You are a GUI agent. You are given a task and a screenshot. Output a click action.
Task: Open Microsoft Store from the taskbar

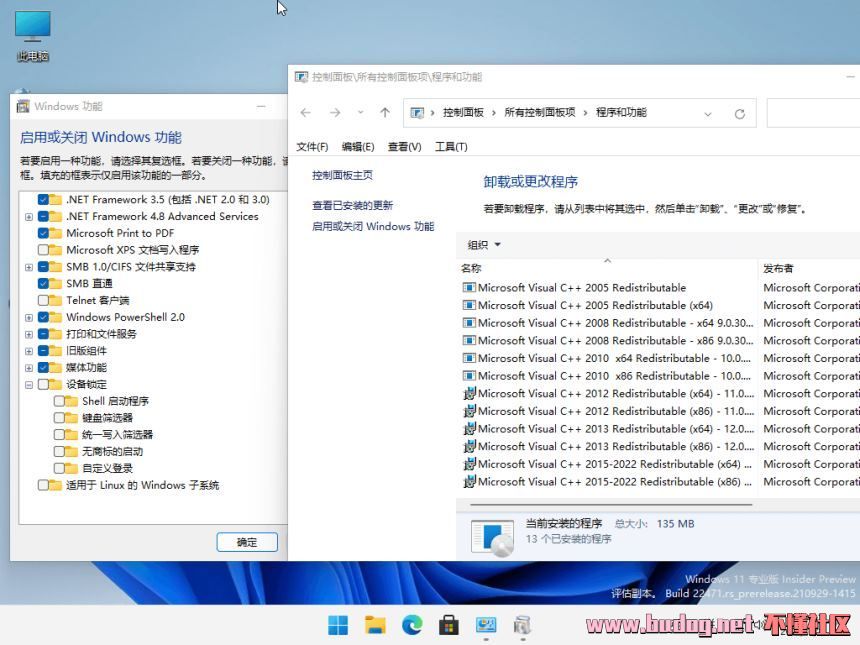tap(449, 624)
